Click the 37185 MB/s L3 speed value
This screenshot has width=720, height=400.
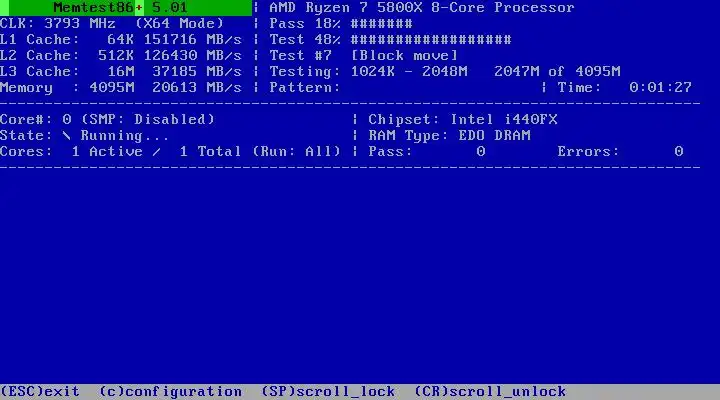click(x=197, y=72)
